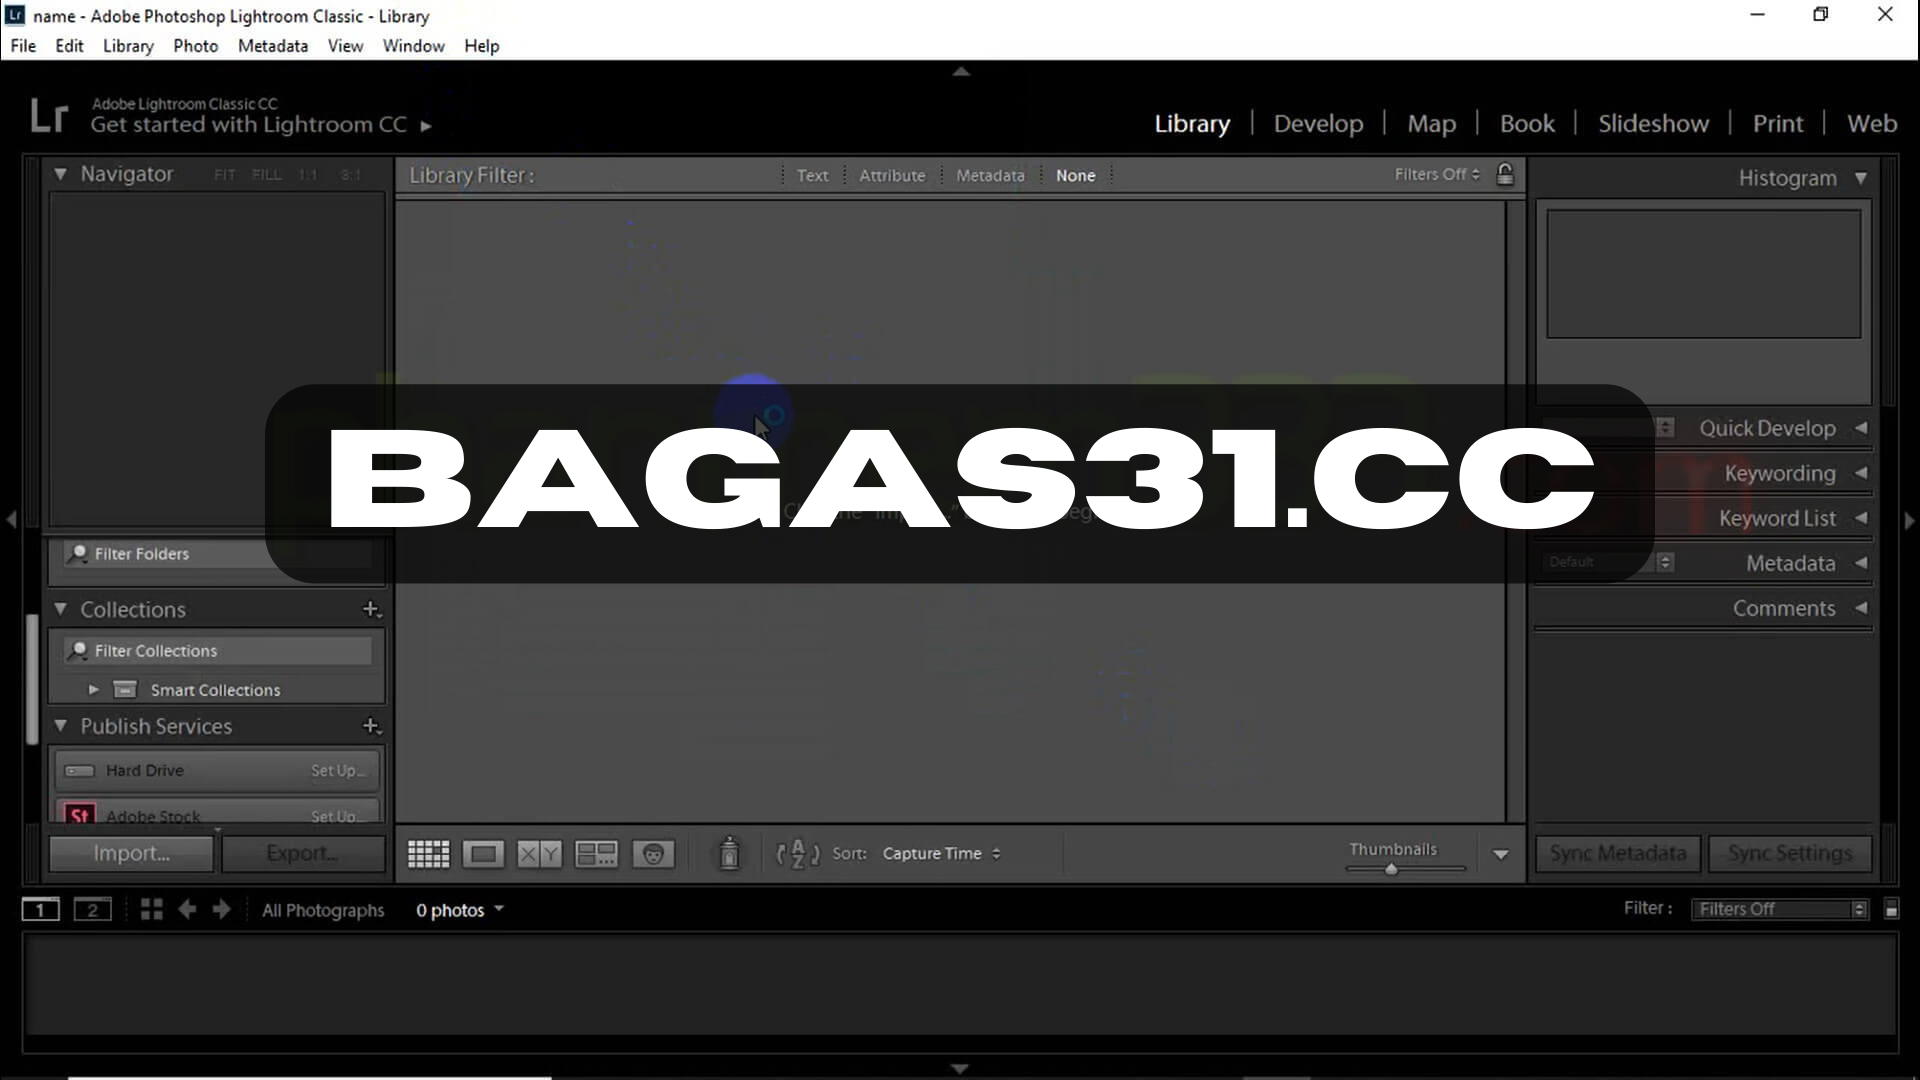Open the File menu
Viewport: 1920px width, 1080px height.
tap(23, 46)
